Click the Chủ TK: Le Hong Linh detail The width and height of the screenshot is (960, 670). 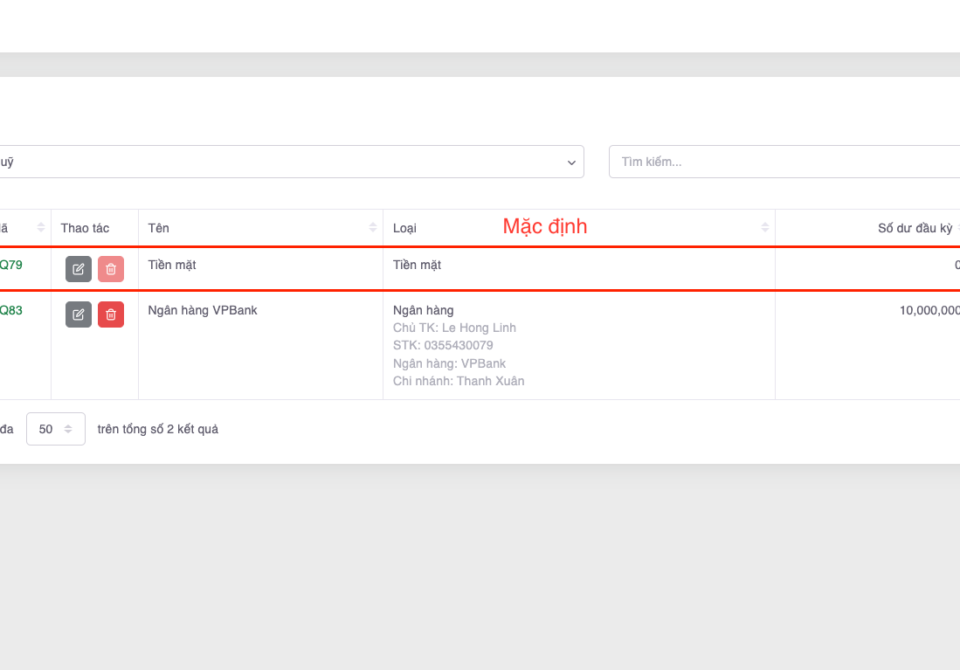pyautogui.click(x=454, y=328)
